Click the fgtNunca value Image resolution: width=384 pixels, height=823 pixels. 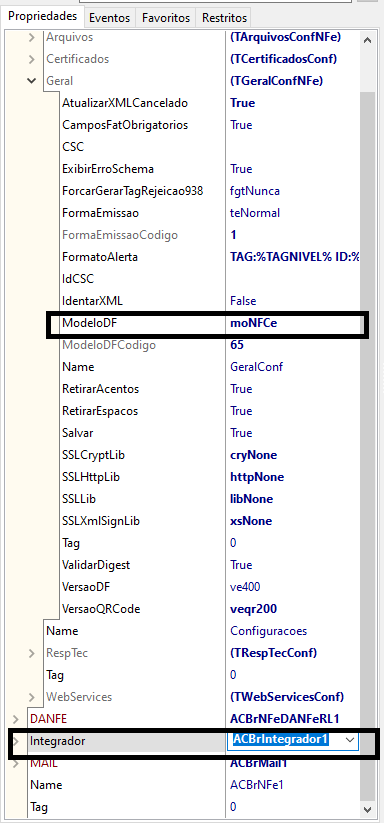point(255,191)
